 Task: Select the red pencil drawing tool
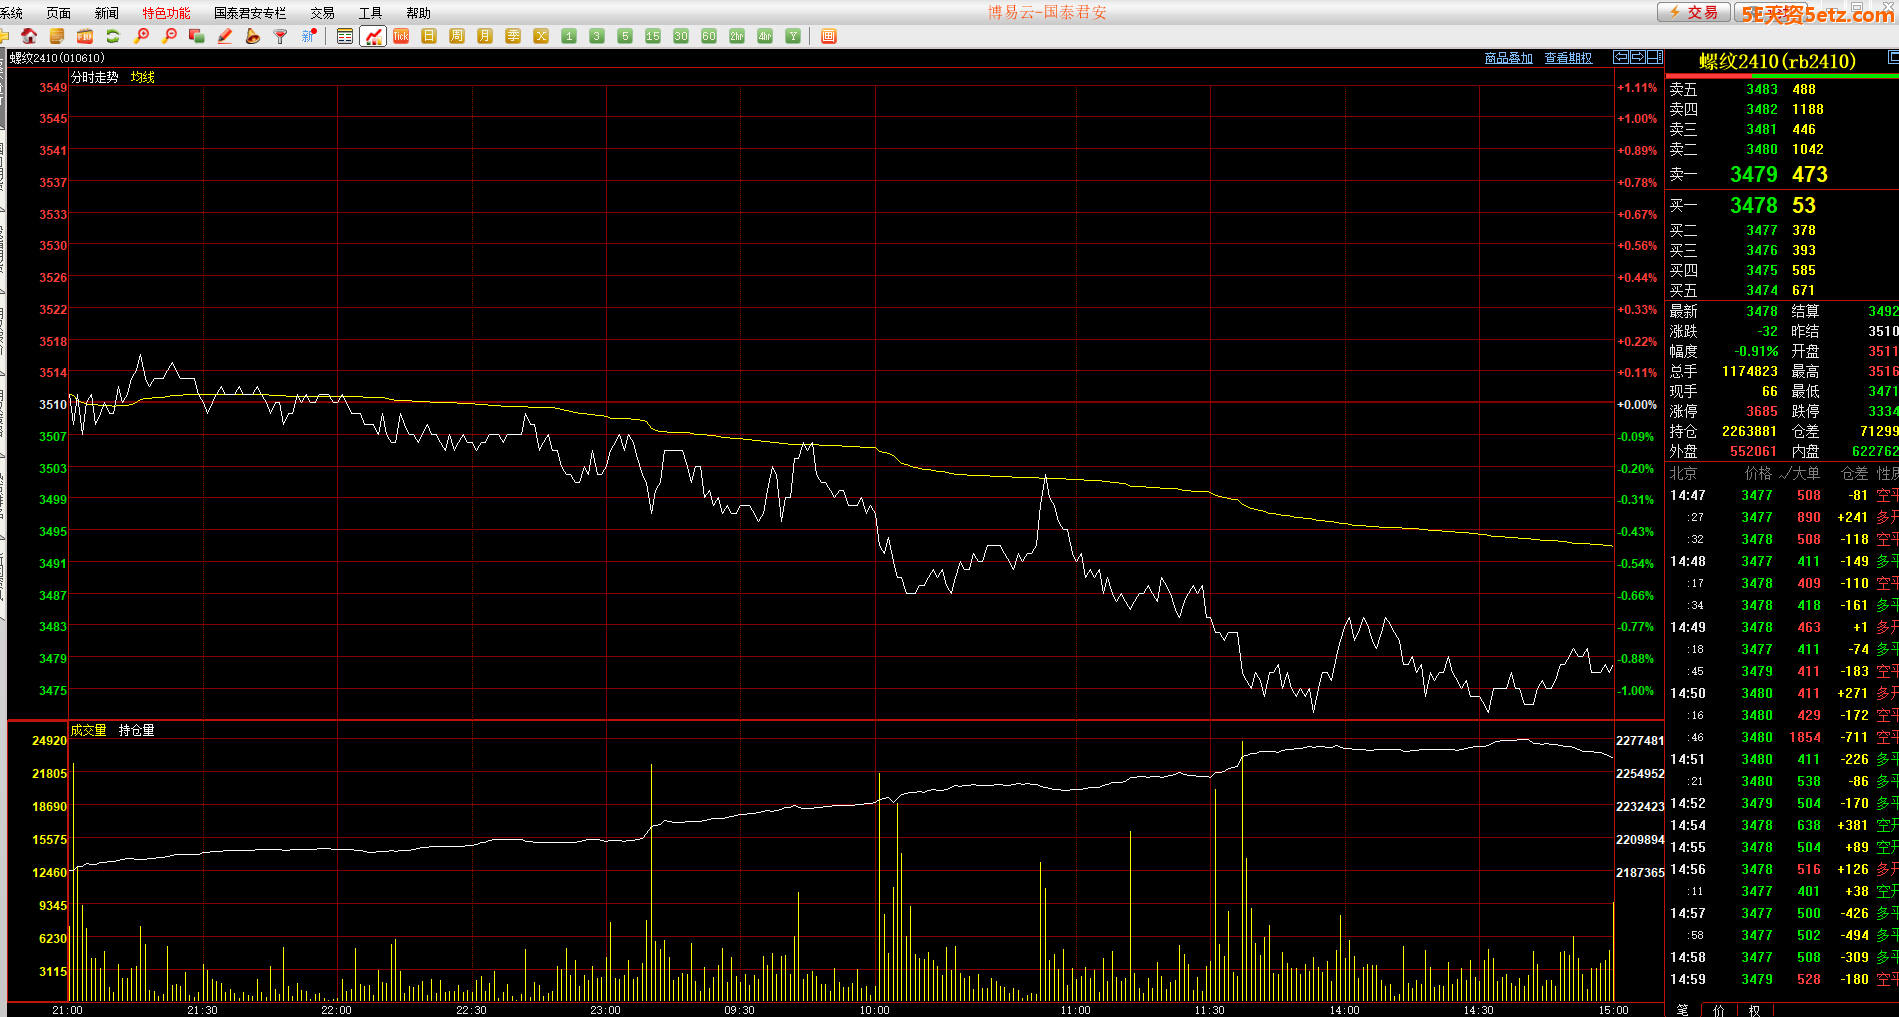(225, 36)
